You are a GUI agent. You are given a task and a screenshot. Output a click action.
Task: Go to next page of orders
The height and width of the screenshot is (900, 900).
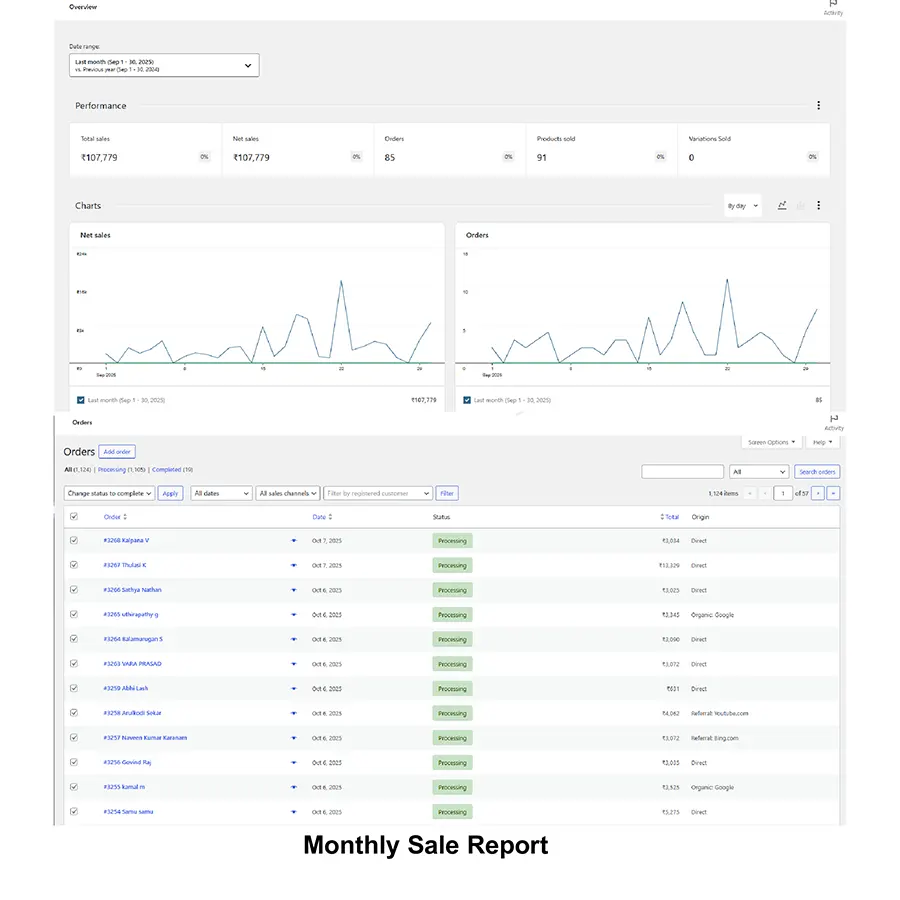coord(817,493)
